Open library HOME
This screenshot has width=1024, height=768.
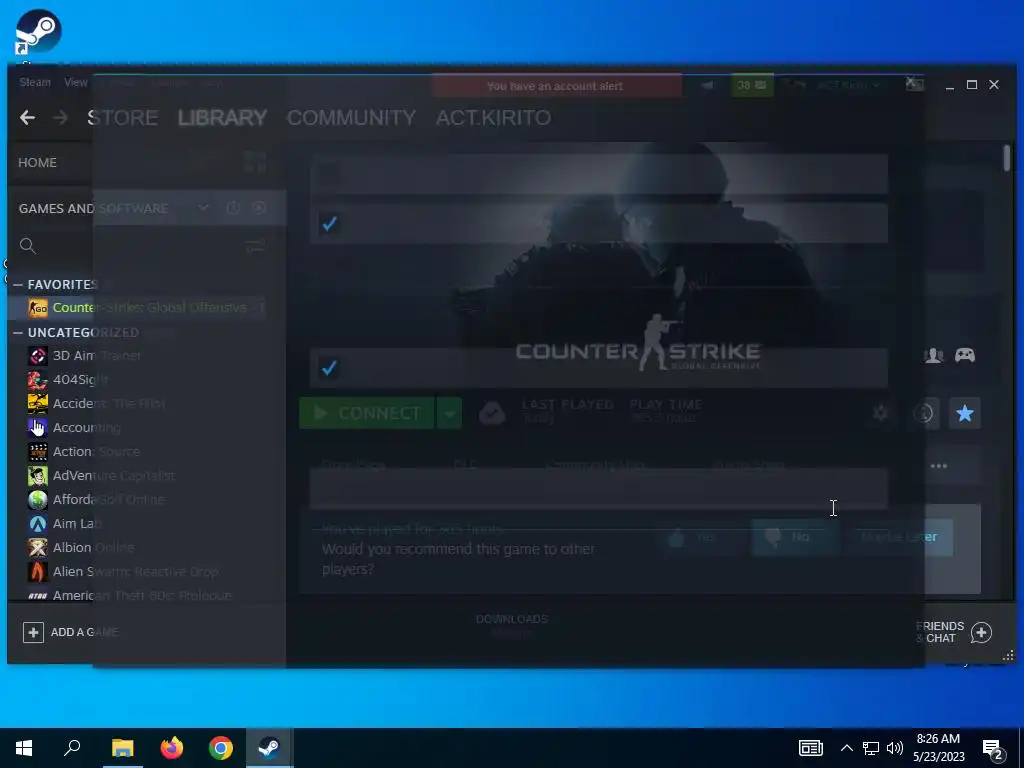(37, 163)
